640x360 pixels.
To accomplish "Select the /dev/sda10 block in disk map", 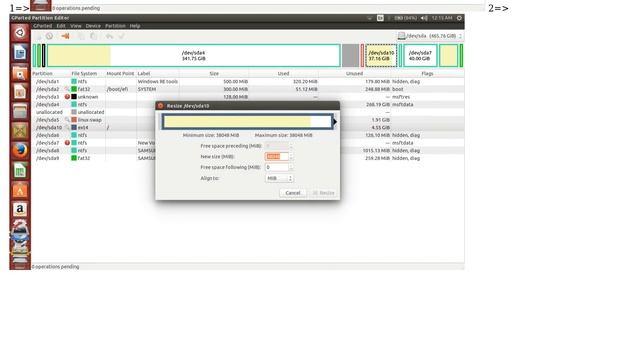I will (381, 56).
